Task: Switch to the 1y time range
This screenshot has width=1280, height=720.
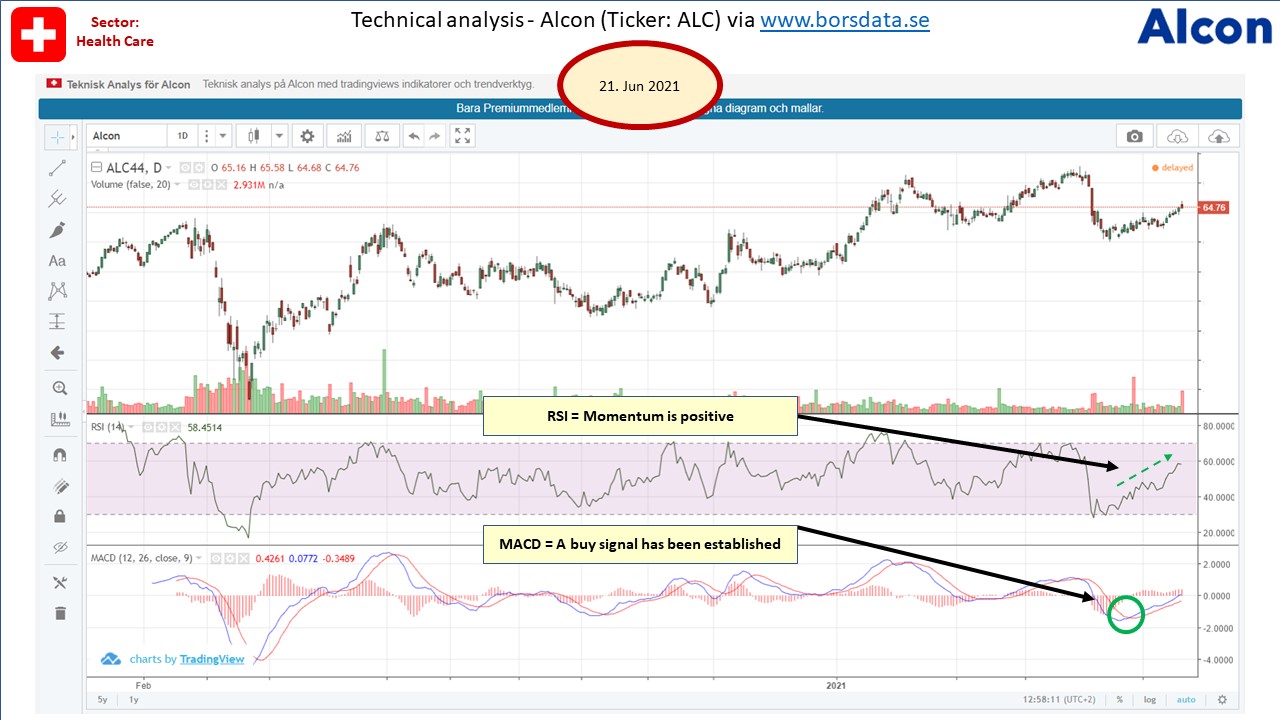Action: pyautogui.click(x=133, y=700)
